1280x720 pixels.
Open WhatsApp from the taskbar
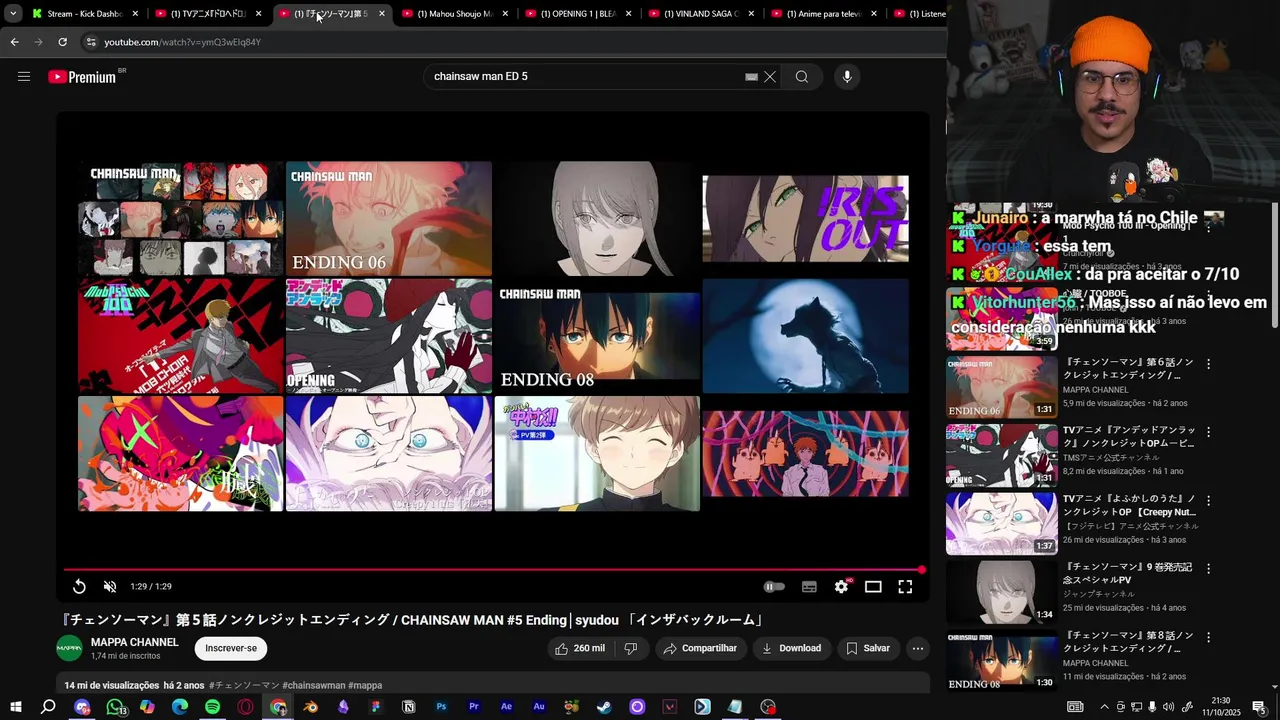[115, 707]
